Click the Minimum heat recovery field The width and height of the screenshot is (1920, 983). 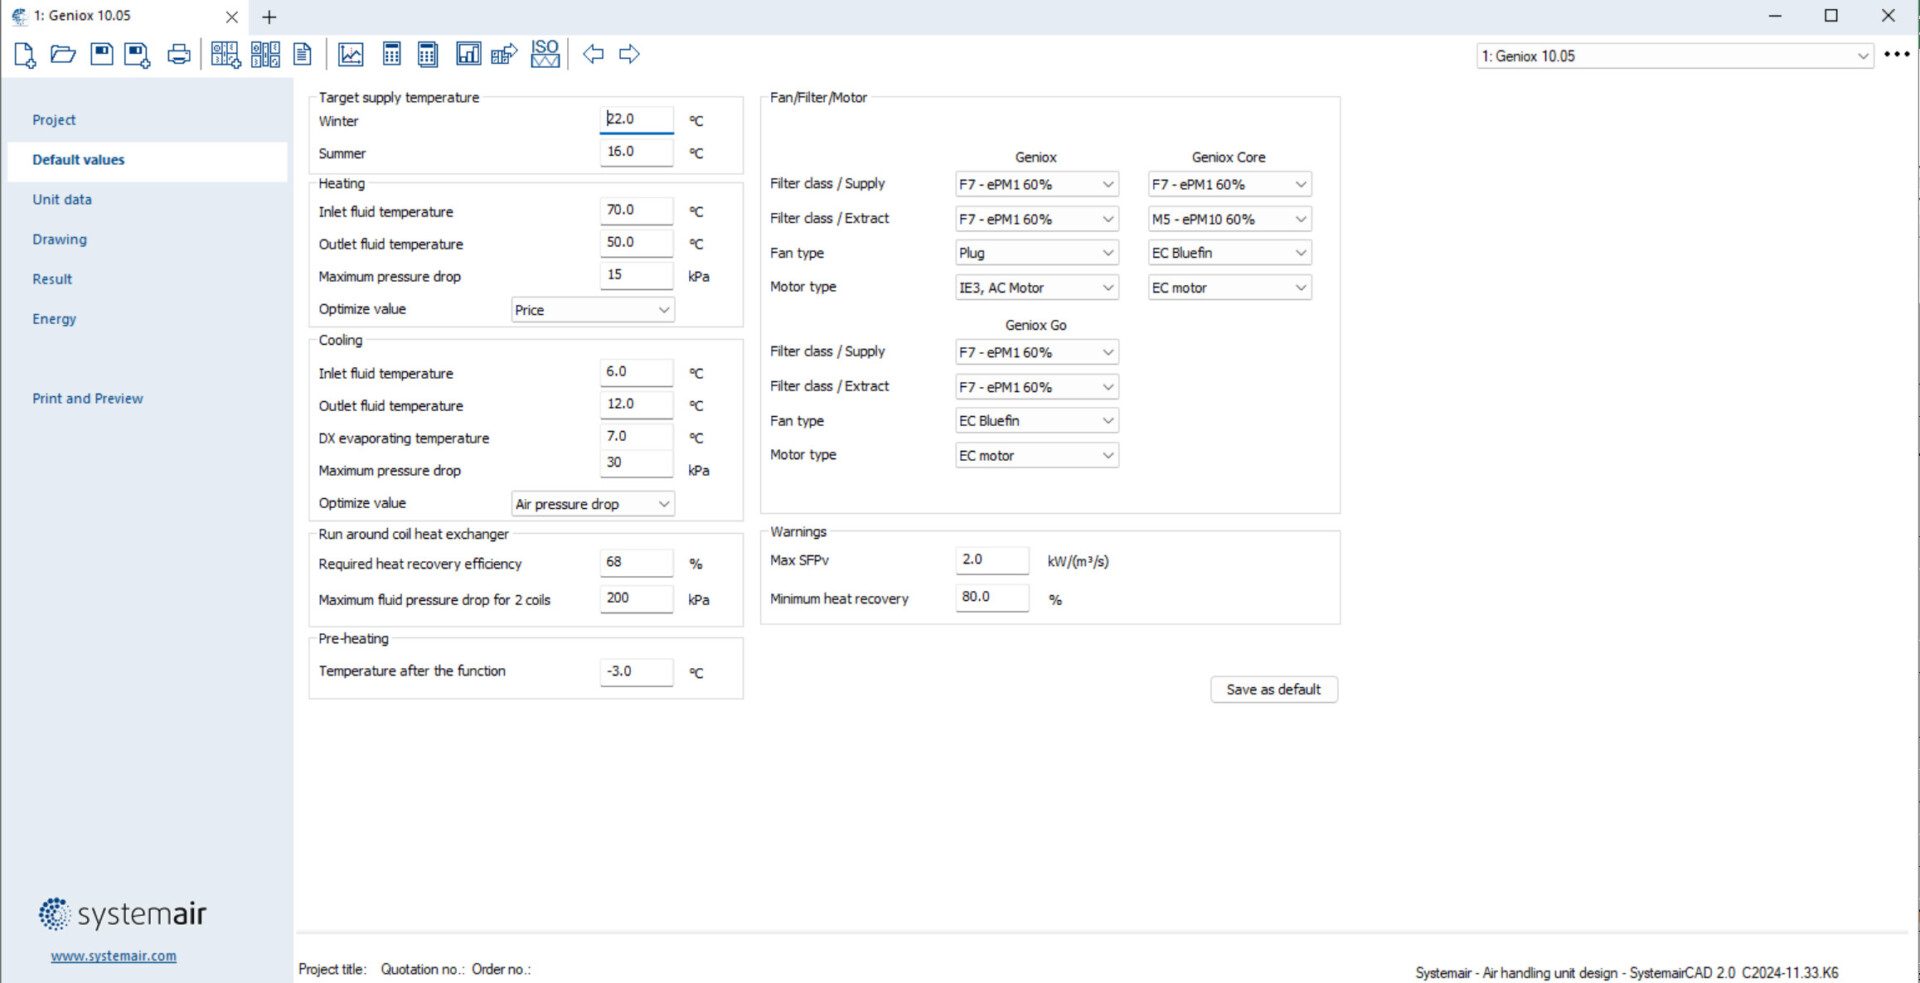pyautogui.click(x=992, y=598)
